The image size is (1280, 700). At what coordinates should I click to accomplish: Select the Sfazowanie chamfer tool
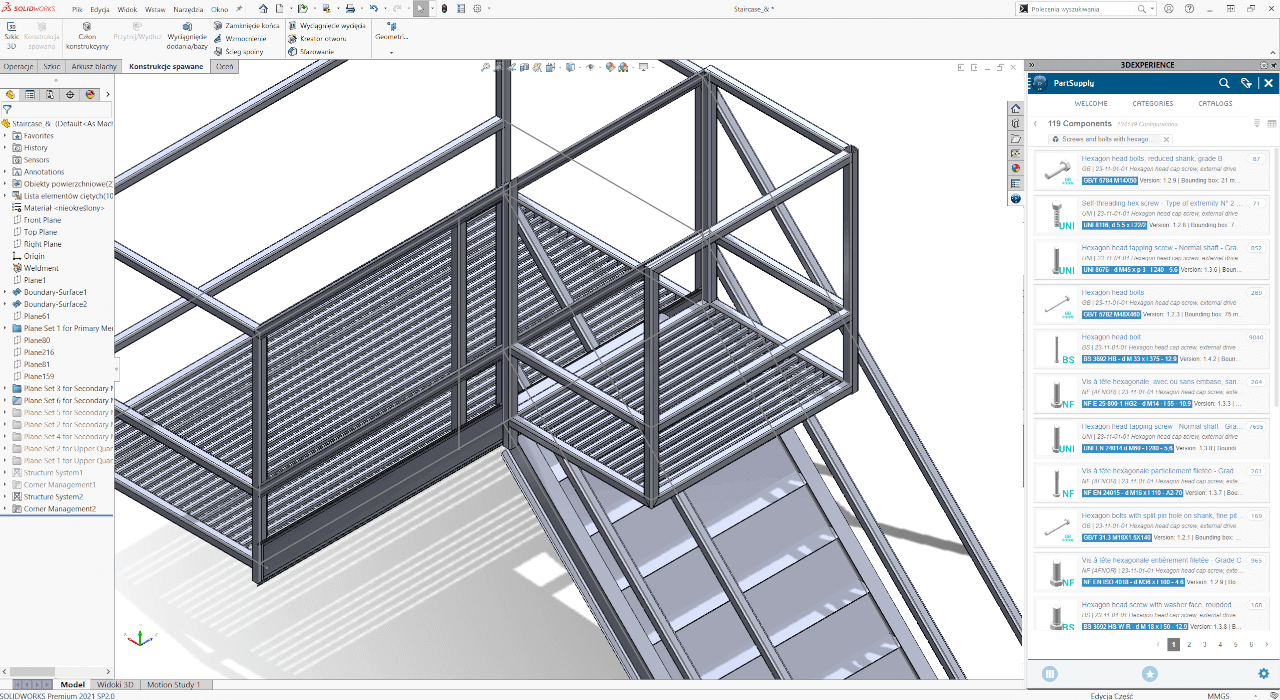click(318, 53)
